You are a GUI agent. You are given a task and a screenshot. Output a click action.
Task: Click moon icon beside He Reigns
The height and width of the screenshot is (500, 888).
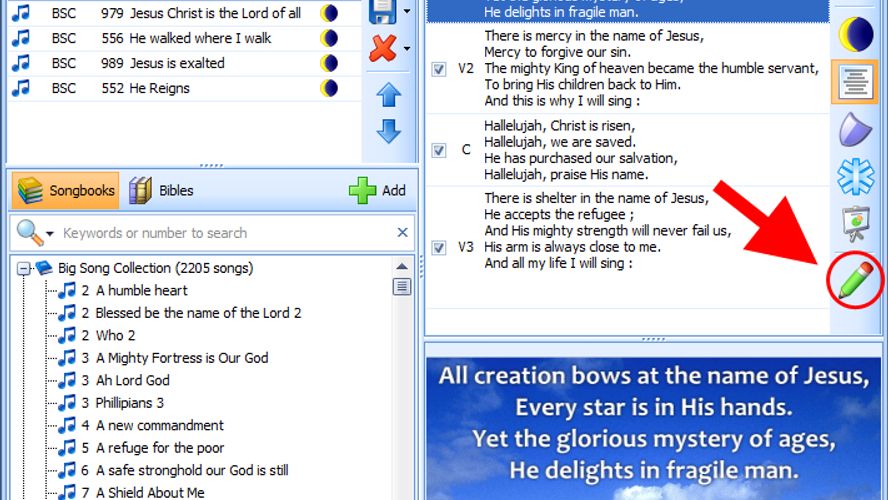[329, 88]
